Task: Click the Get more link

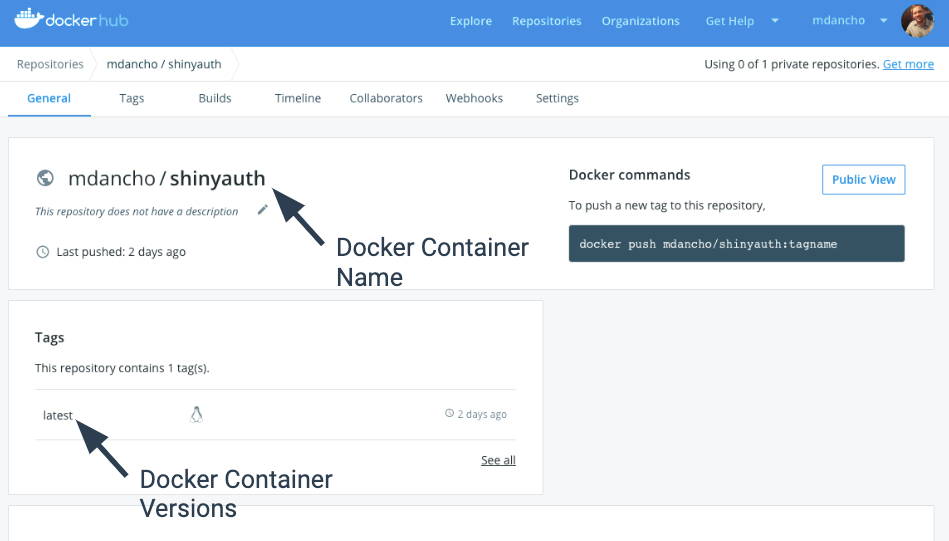Action: pyautogui.click(x=908, y=64)
